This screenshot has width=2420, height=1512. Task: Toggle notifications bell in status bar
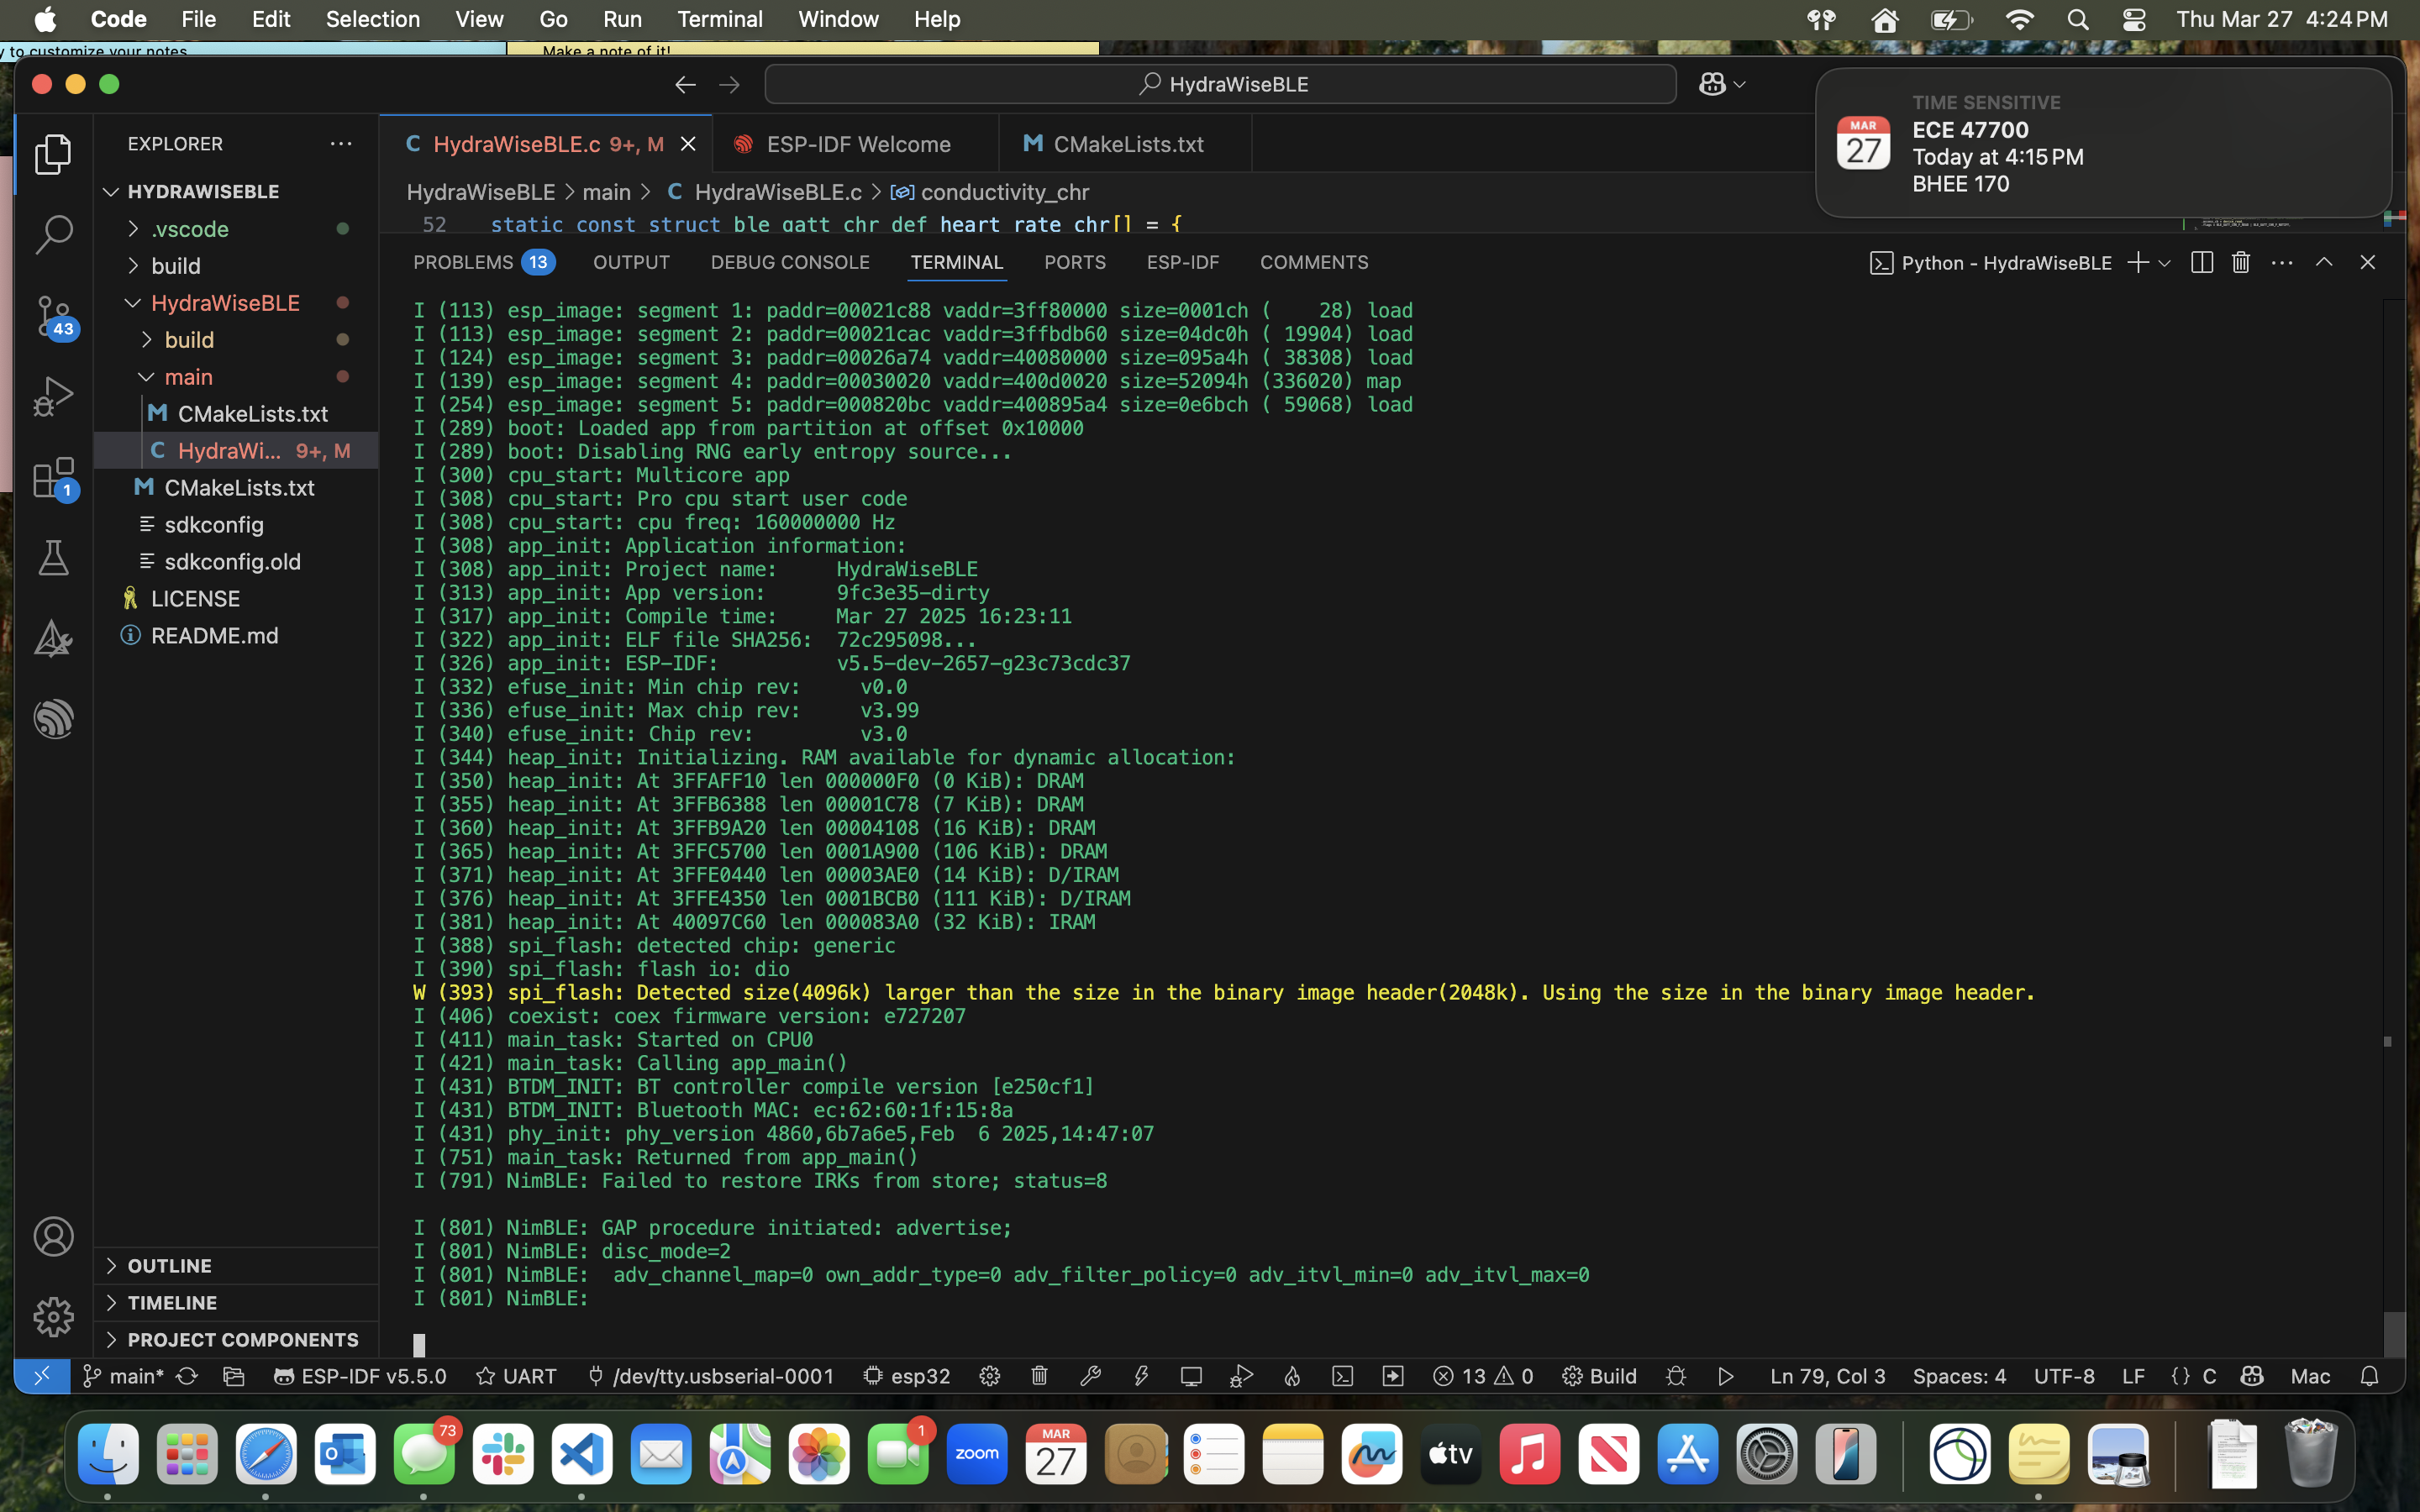pos(2369,1376)
